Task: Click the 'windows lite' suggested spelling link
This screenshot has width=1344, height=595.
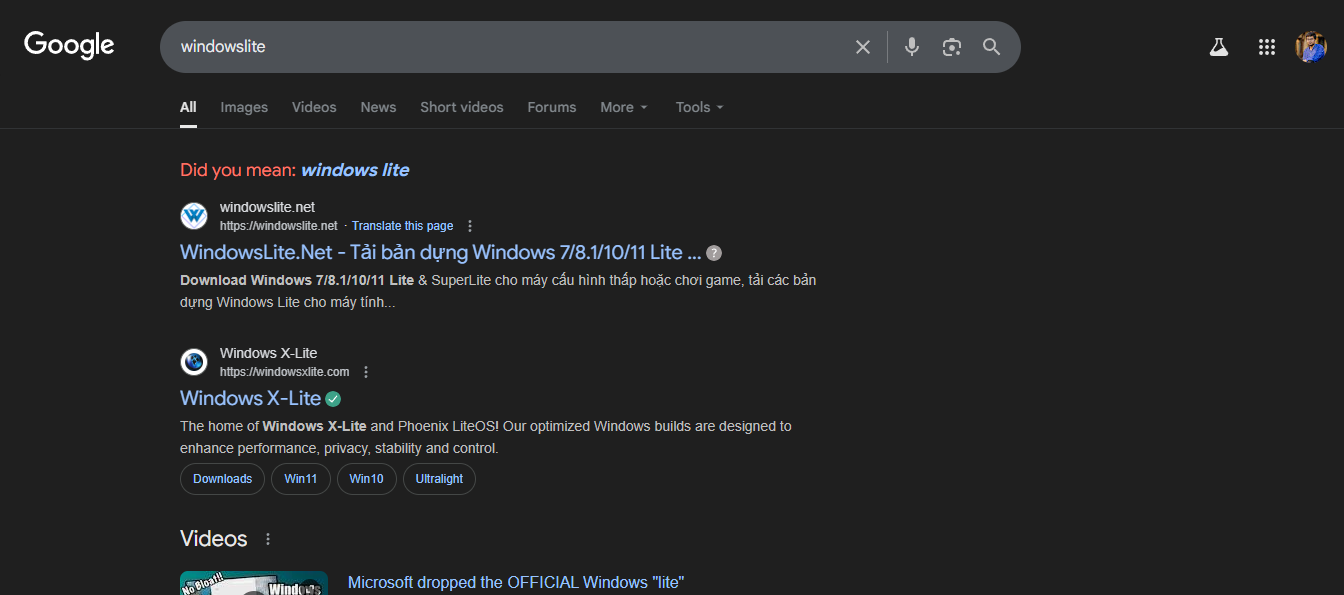Action: (x=355, y=170)
